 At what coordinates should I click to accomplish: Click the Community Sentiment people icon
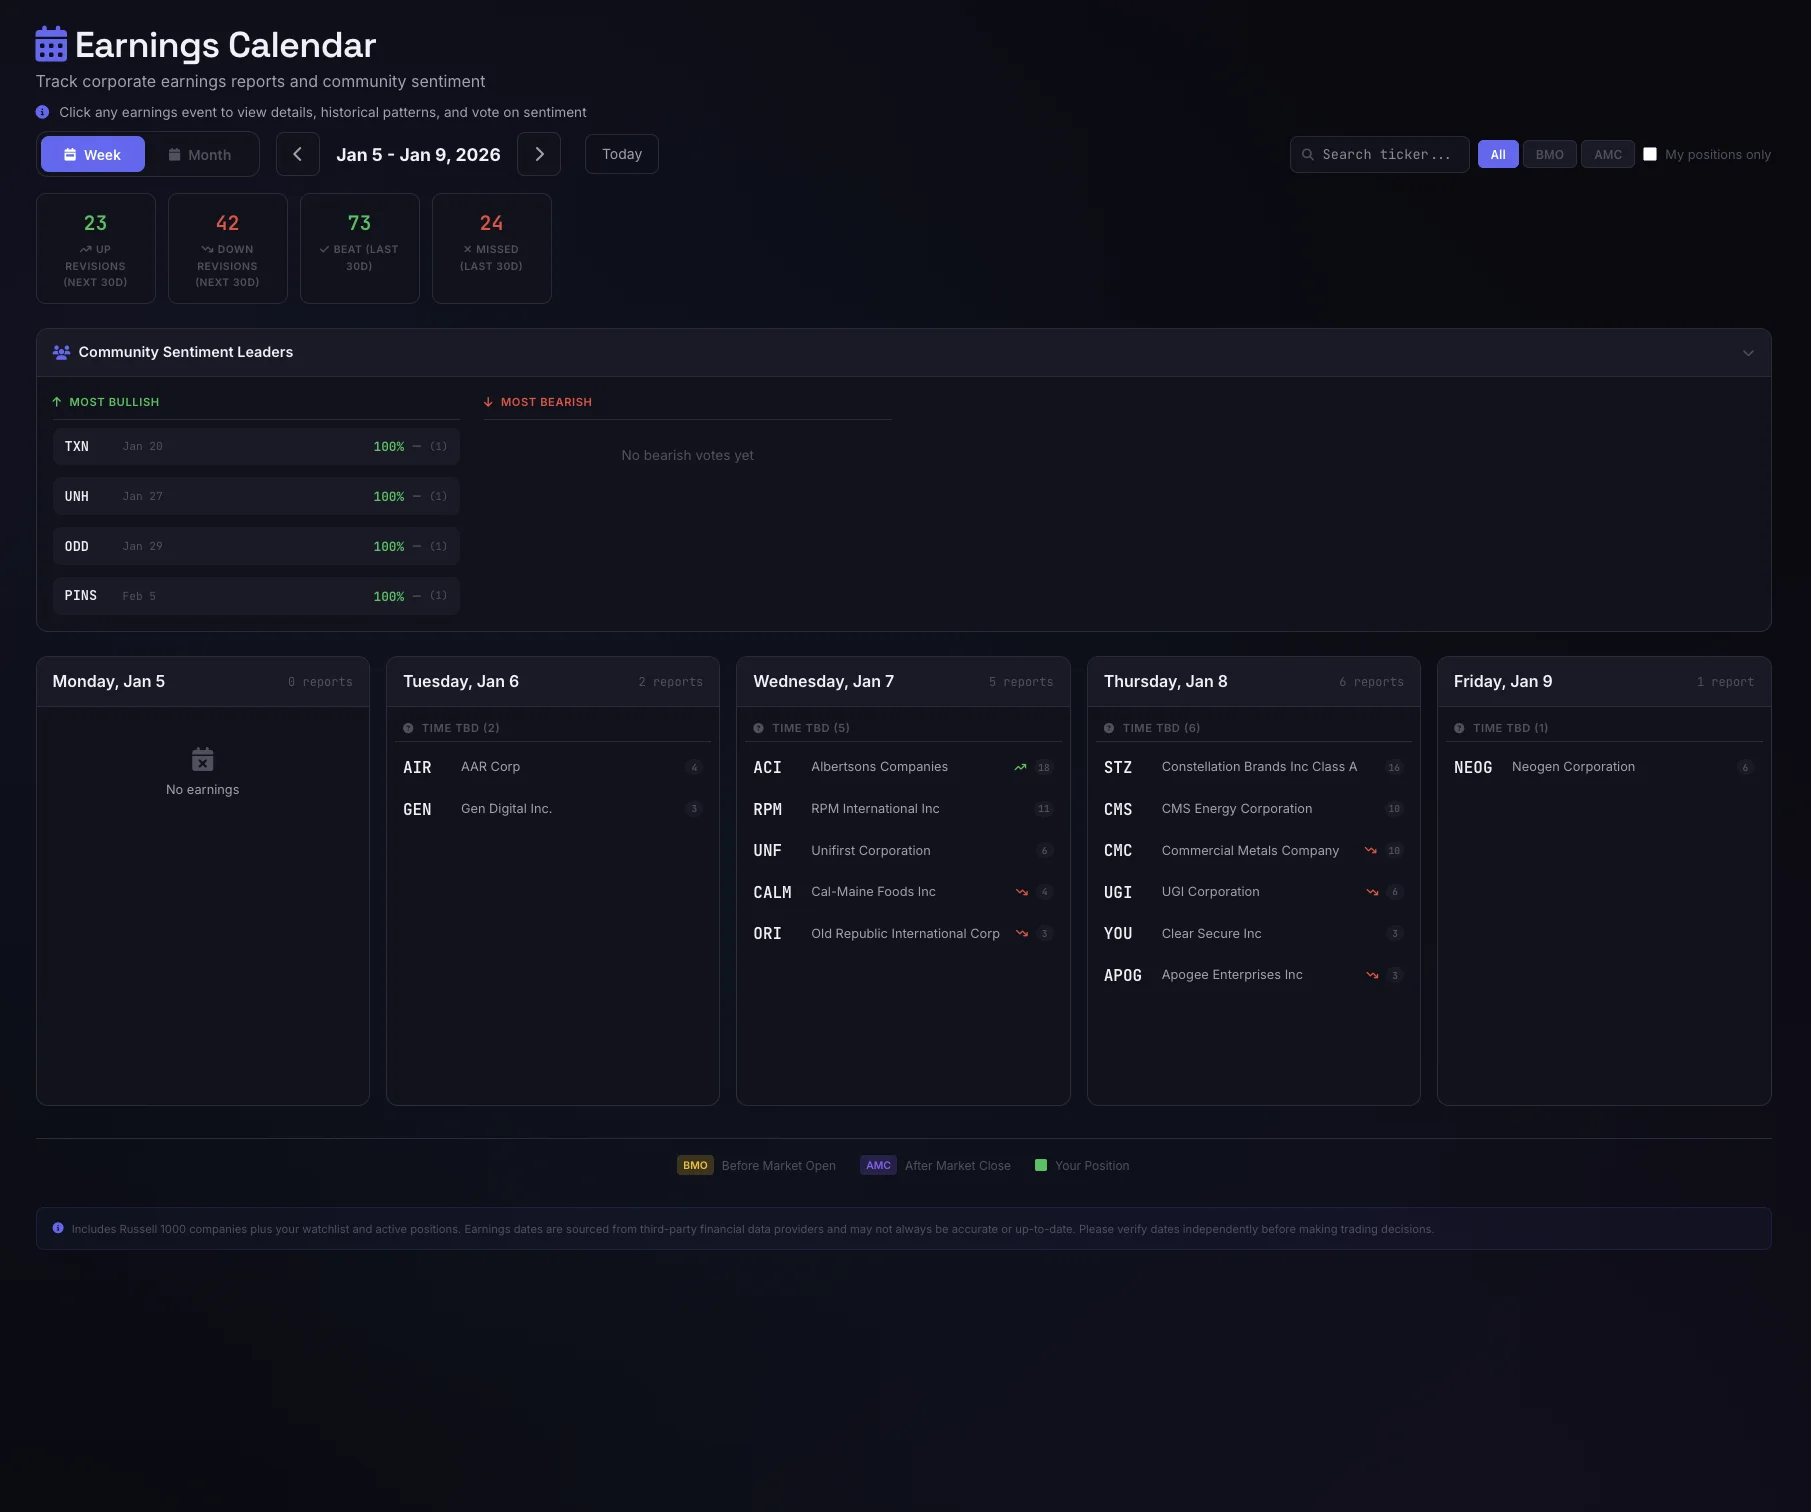tap(61, 352)
